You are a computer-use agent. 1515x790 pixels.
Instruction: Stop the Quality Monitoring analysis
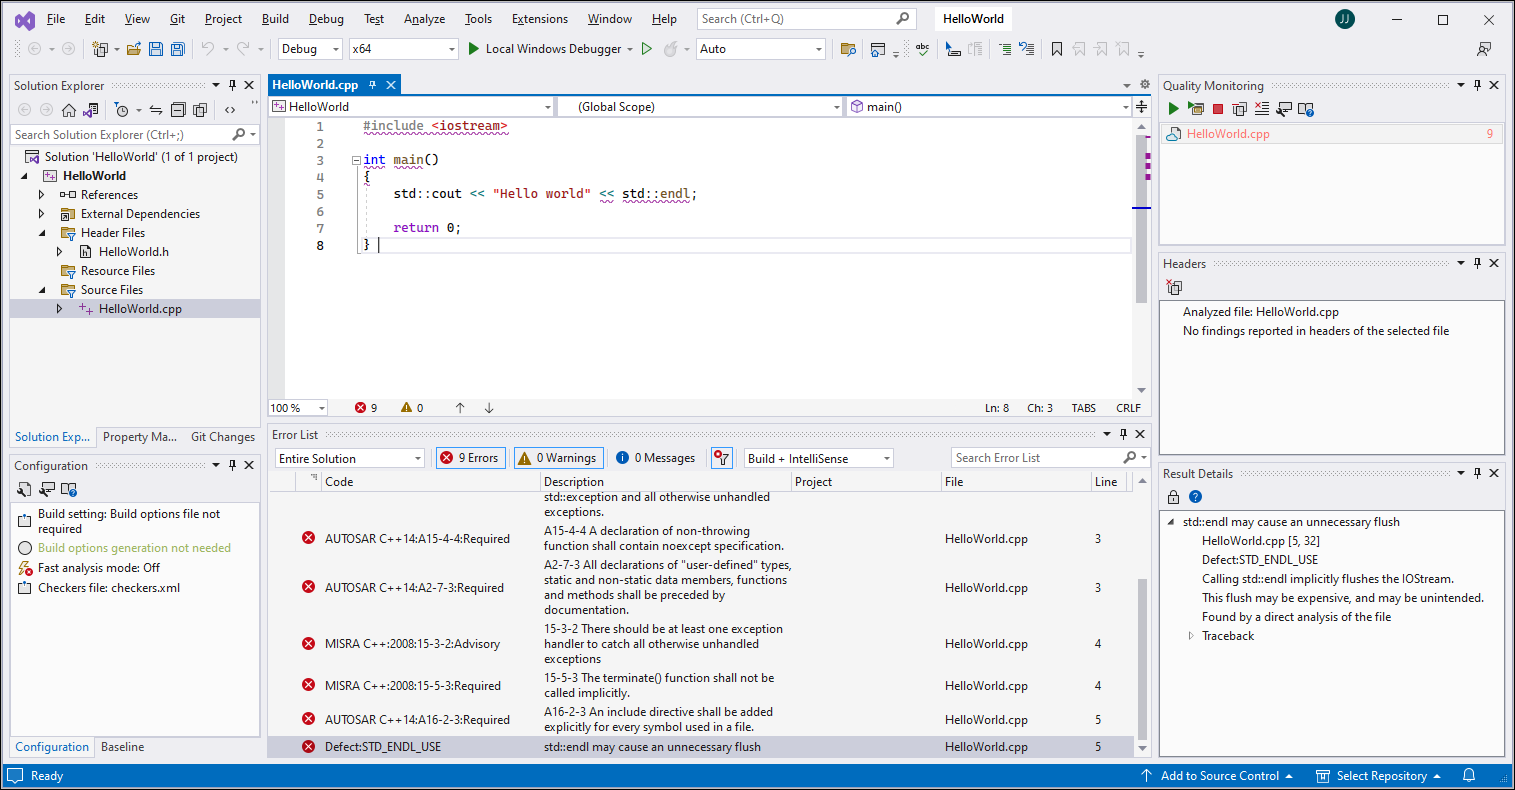(1216, 108)
